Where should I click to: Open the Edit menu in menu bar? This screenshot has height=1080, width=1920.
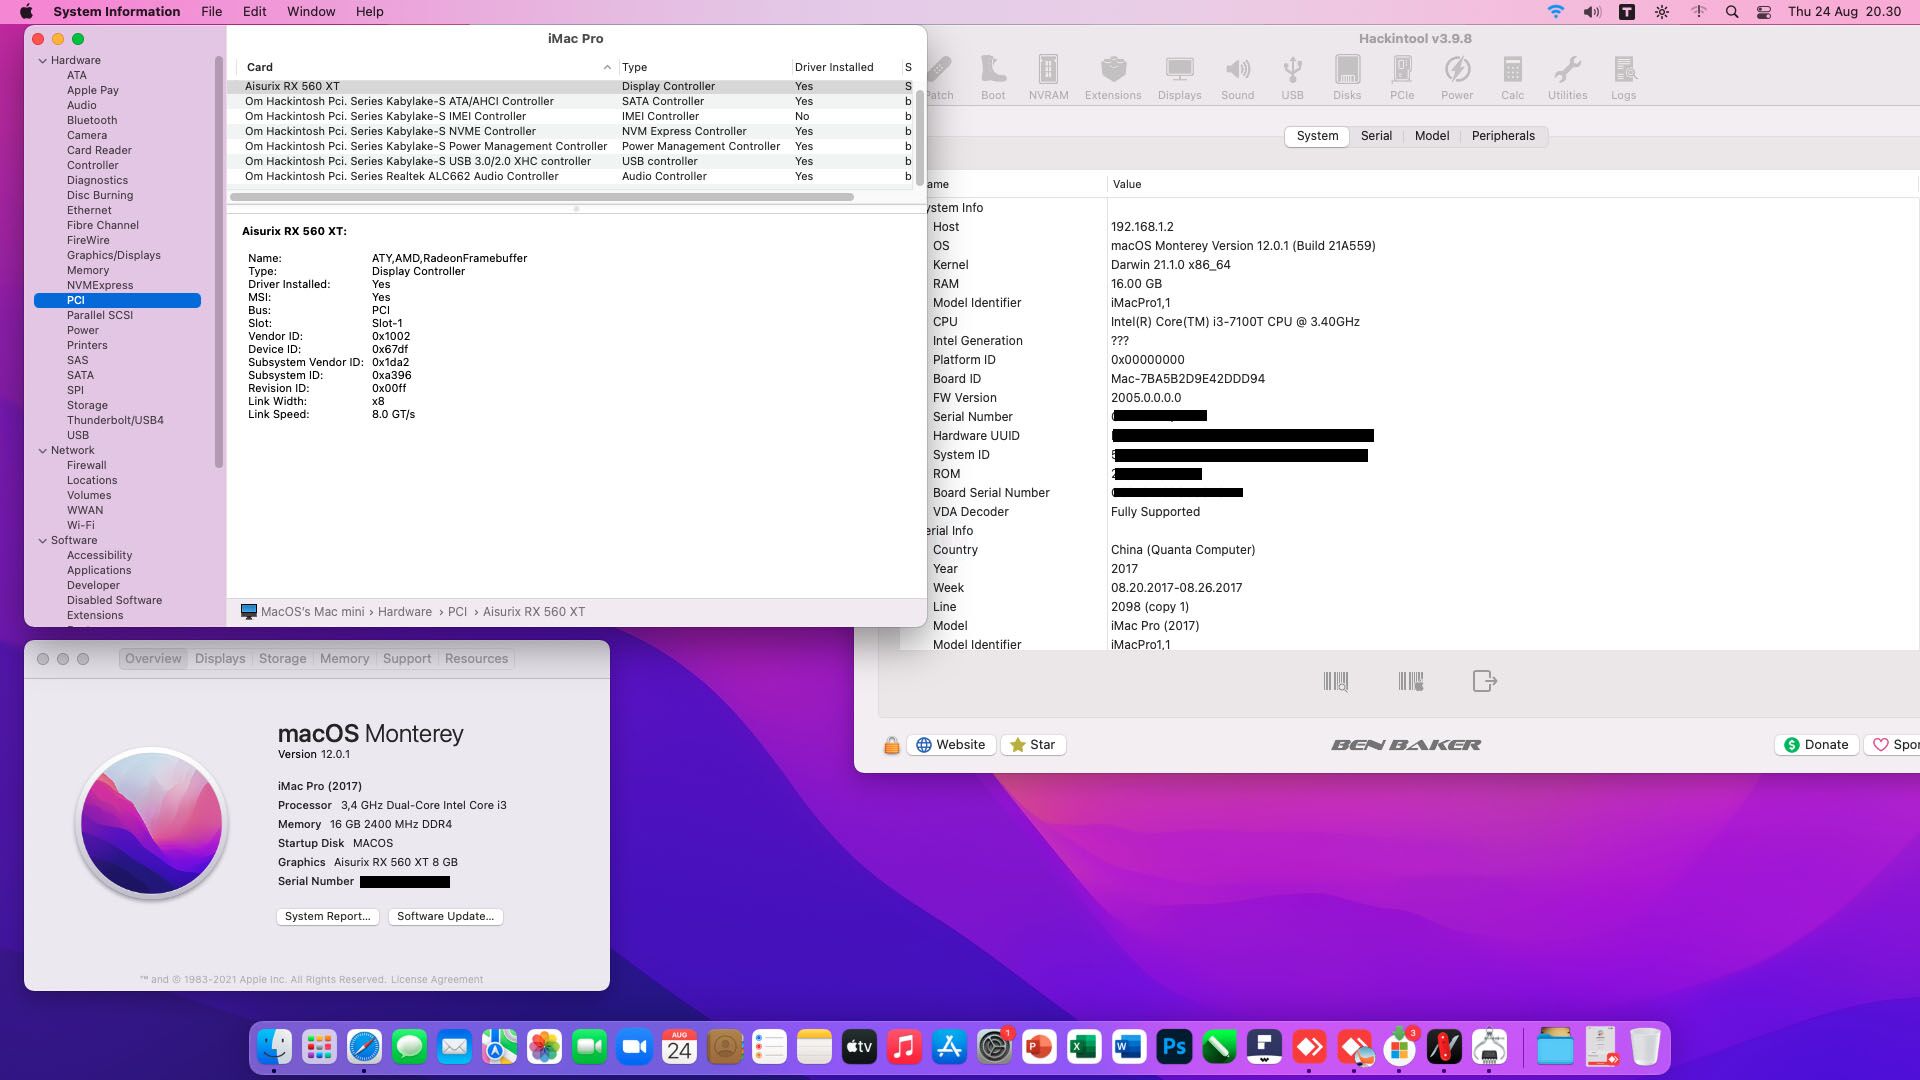tap(254, 12)
